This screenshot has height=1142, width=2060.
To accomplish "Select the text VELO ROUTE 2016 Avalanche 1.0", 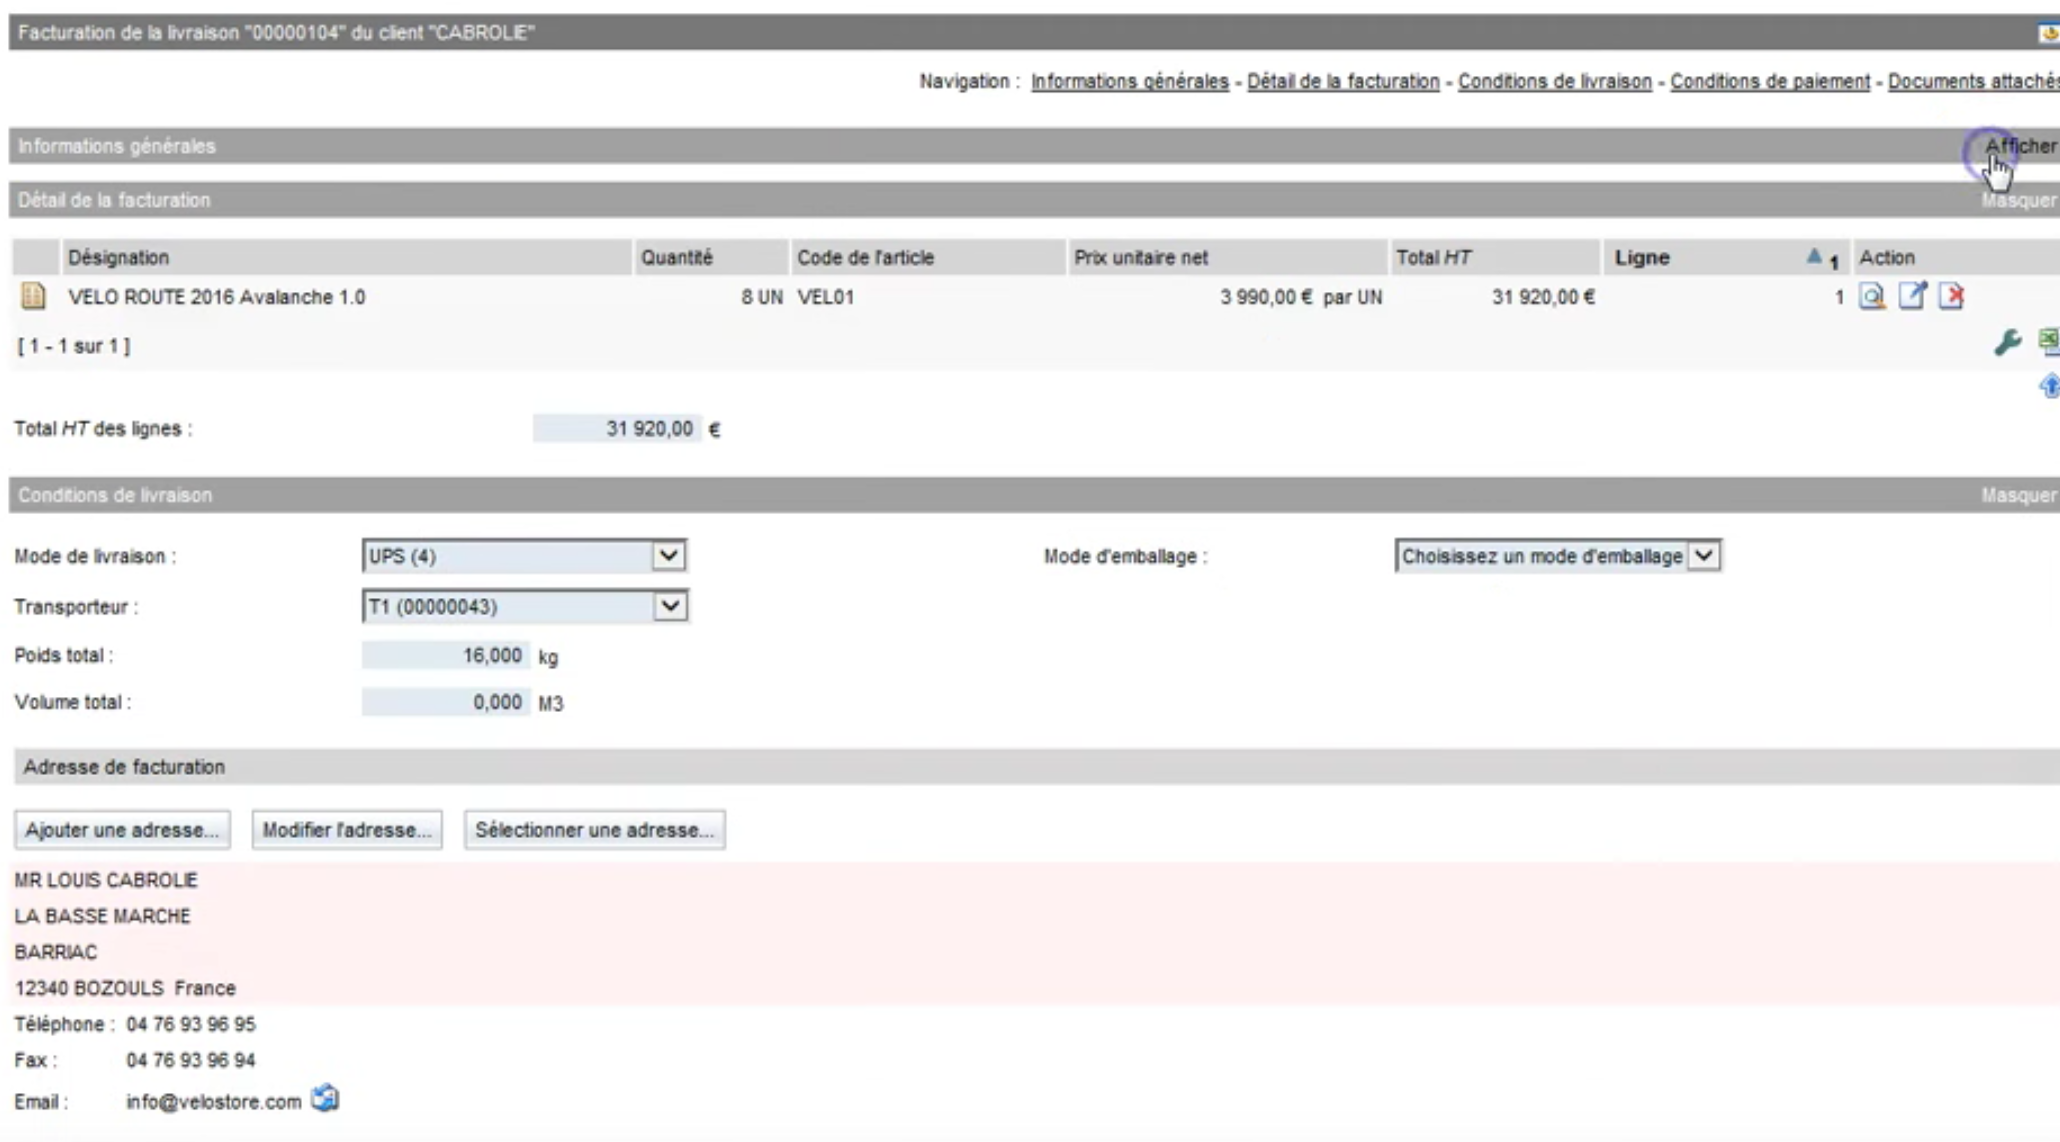I will click(x=216, y=297).
